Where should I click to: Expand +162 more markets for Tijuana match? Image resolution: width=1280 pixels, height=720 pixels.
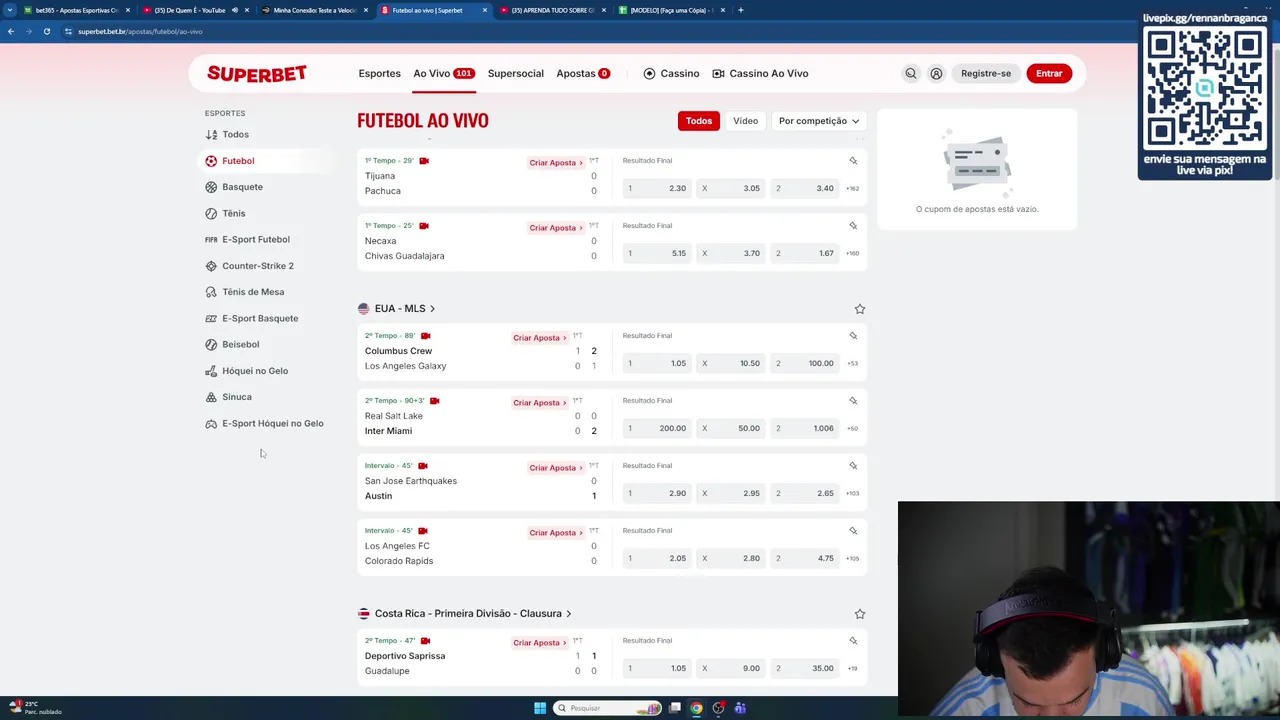tap(852, 188)
